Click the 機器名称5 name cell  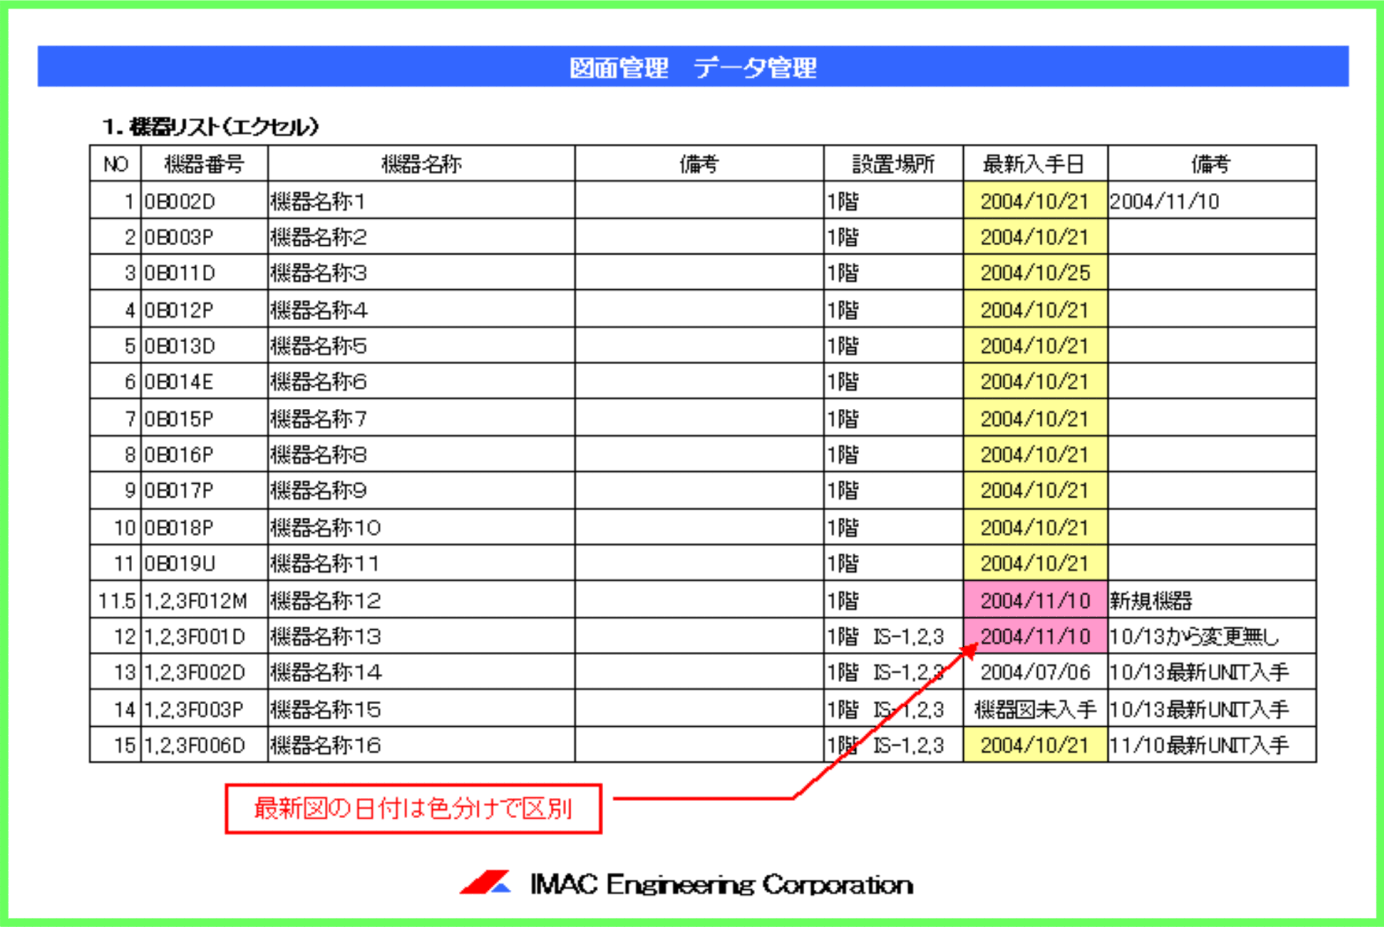point(421,345)
